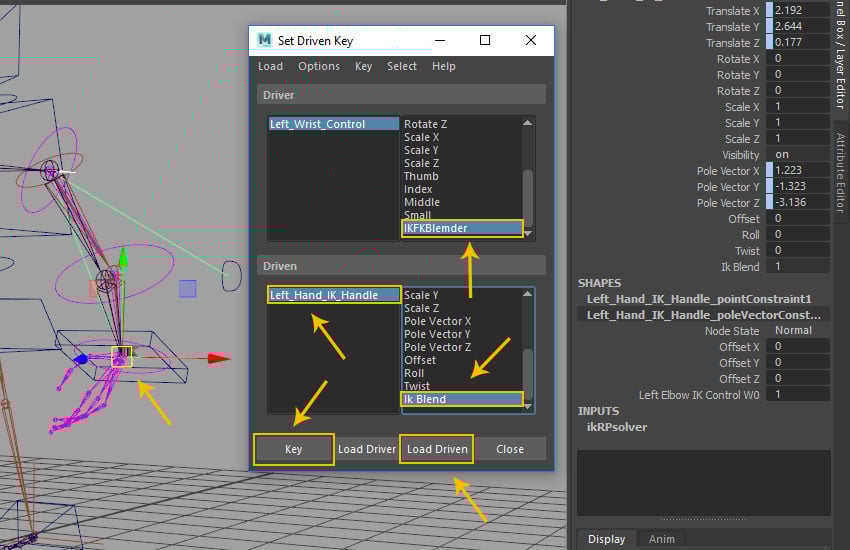850x550 pixels.
Task: Click the Translate X value field
Action: [798, 11]
